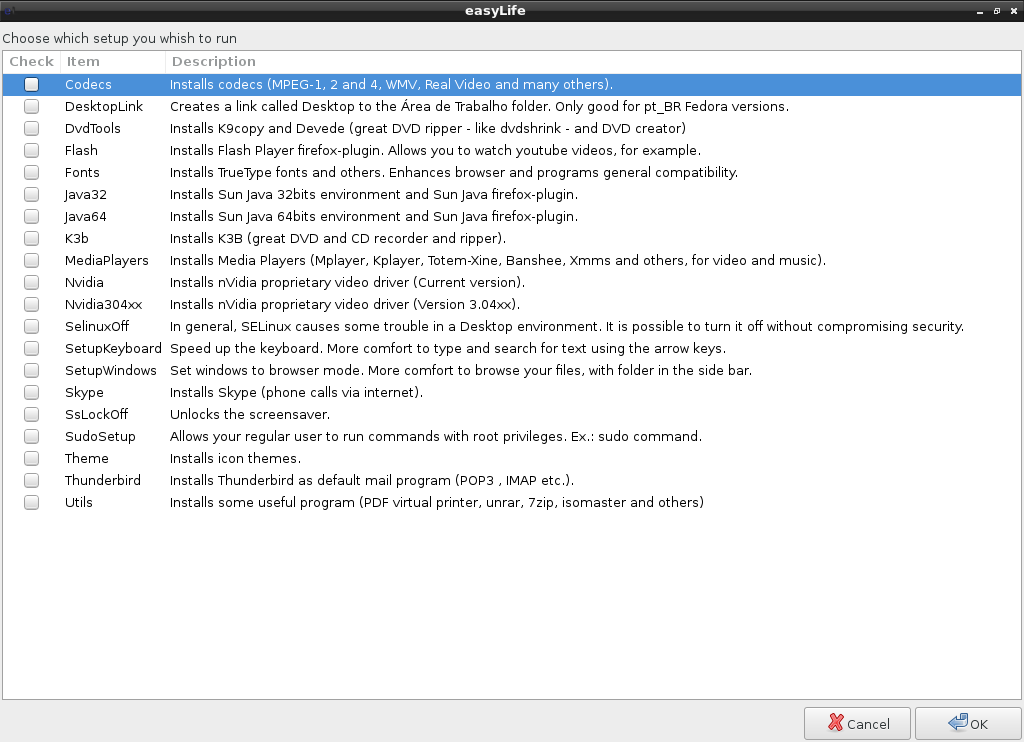Select the Codecs item name
Screen dimensions: 1024x742
tap(88, 84)
